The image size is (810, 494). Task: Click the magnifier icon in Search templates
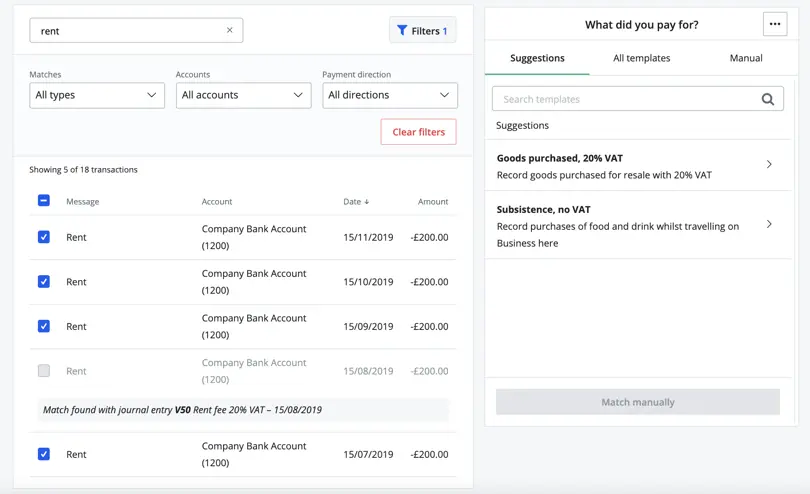pos(768,99)
